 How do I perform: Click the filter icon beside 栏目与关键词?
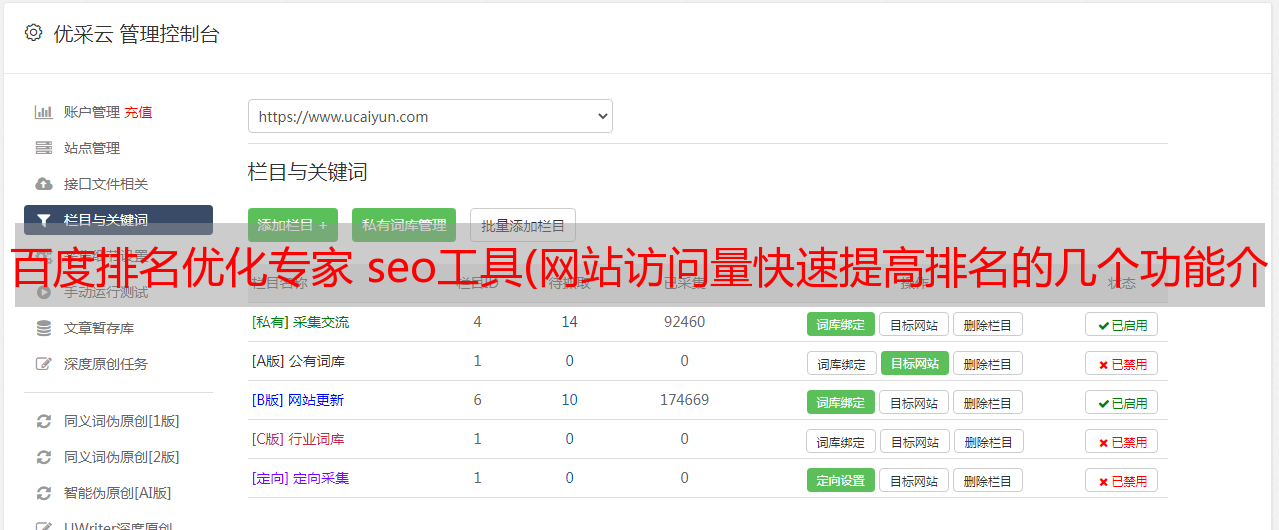[44, 220]
